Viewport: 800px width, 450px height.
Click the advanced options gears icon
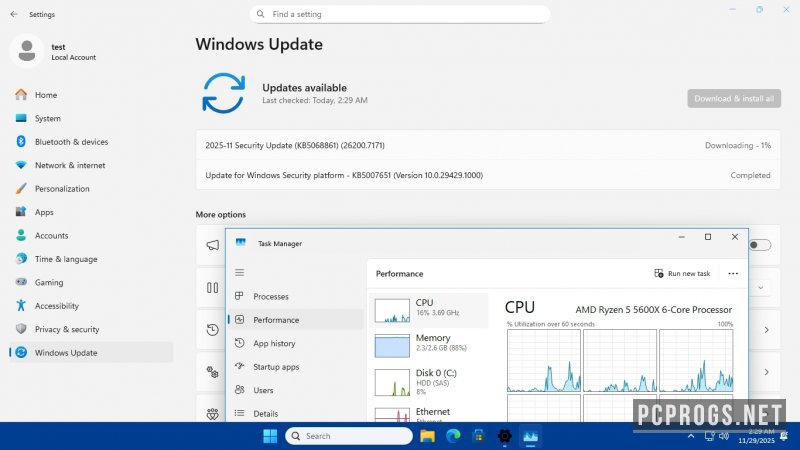213,372
